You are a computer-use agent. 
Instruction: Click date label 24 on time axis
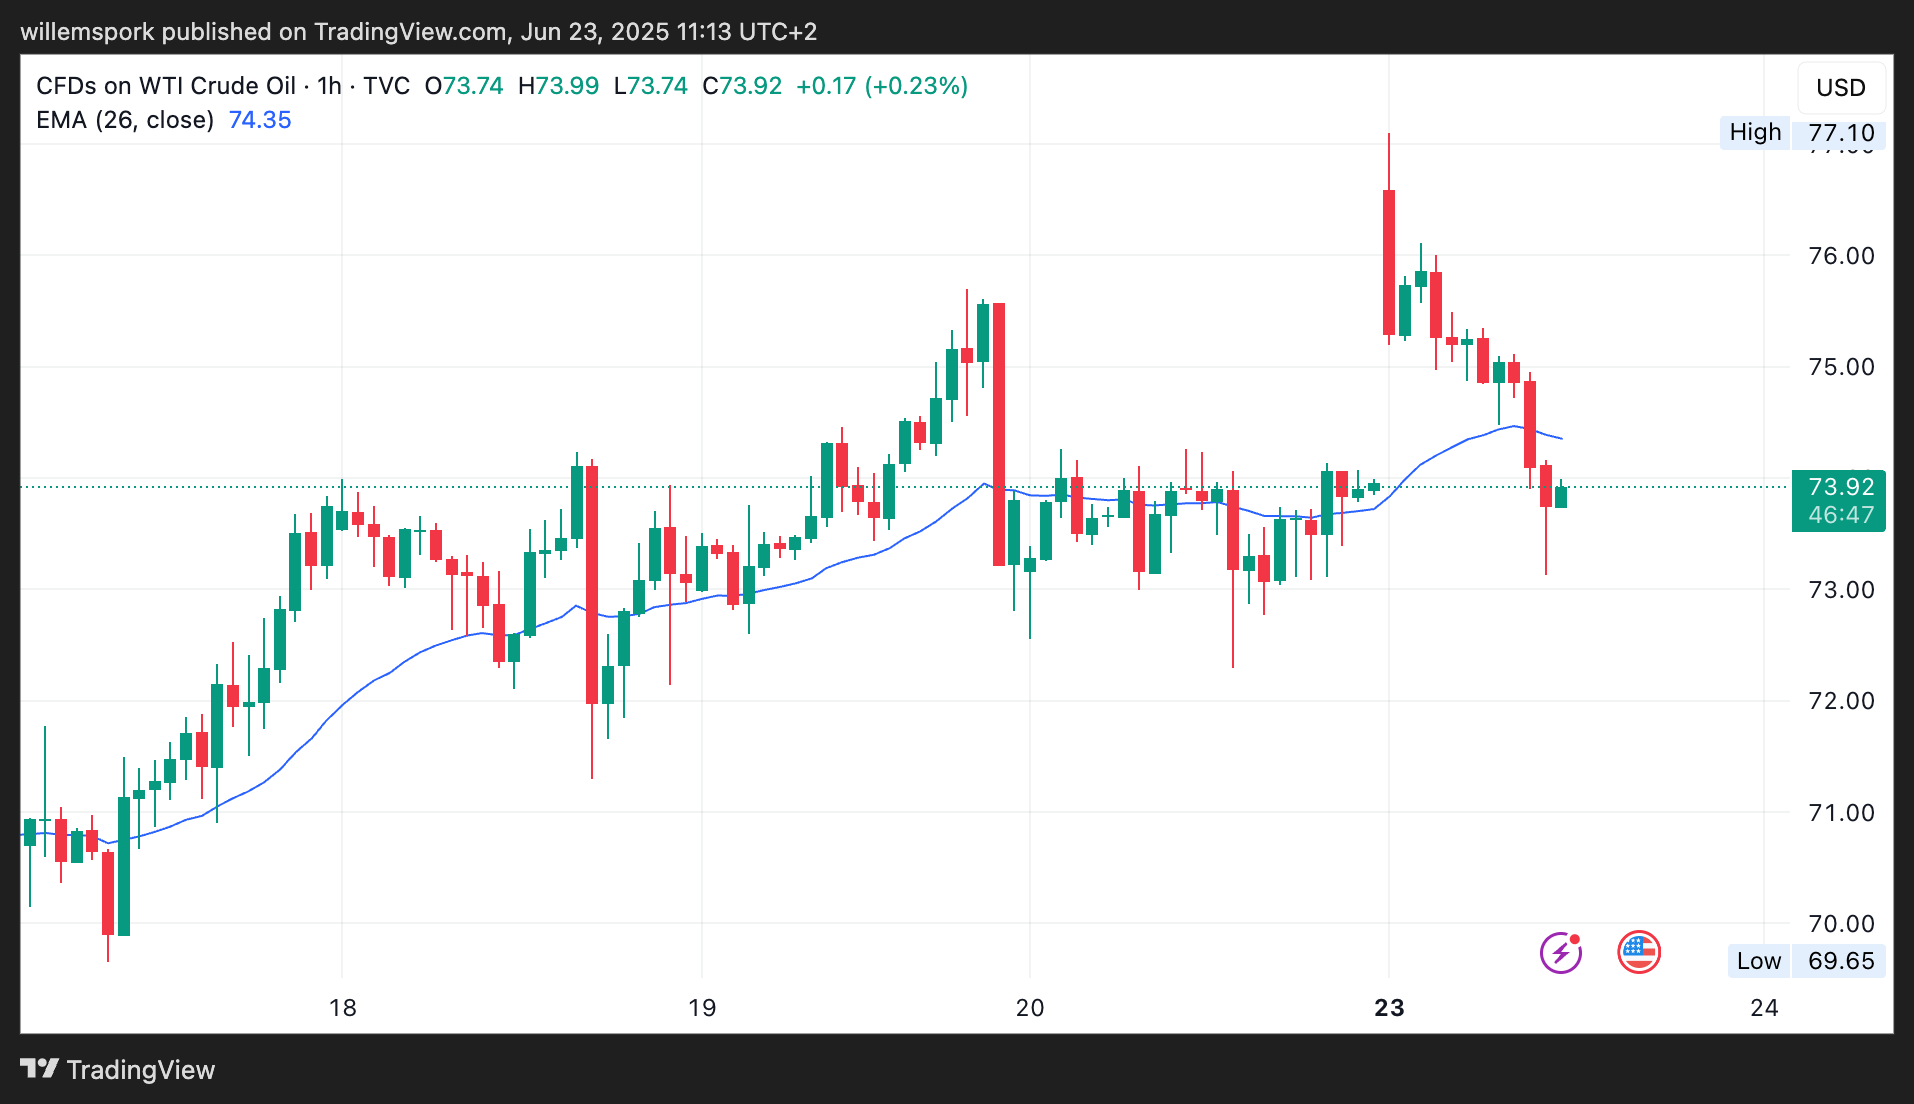[x=1764, y=1008]
